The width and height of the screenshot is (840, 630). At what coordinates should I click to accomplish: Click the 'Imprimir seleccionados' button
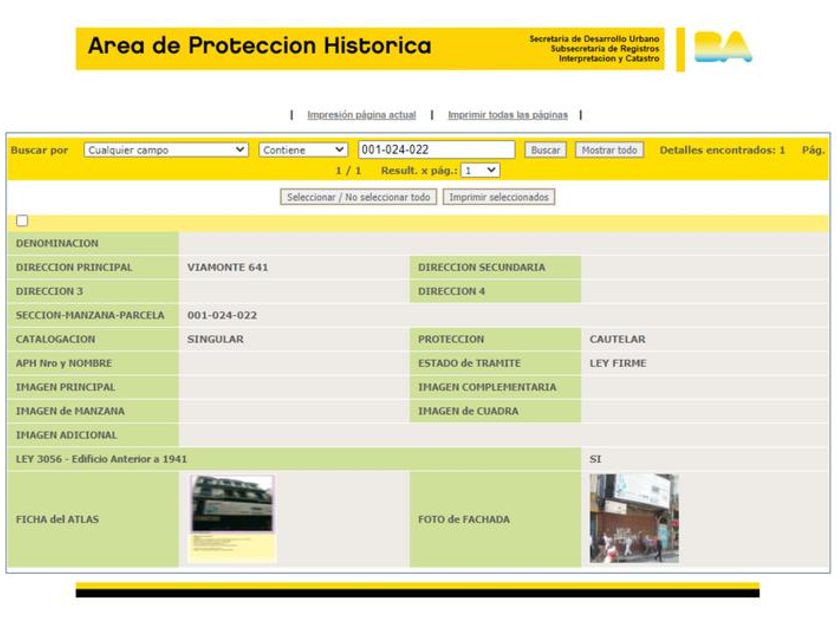point(499,197)
